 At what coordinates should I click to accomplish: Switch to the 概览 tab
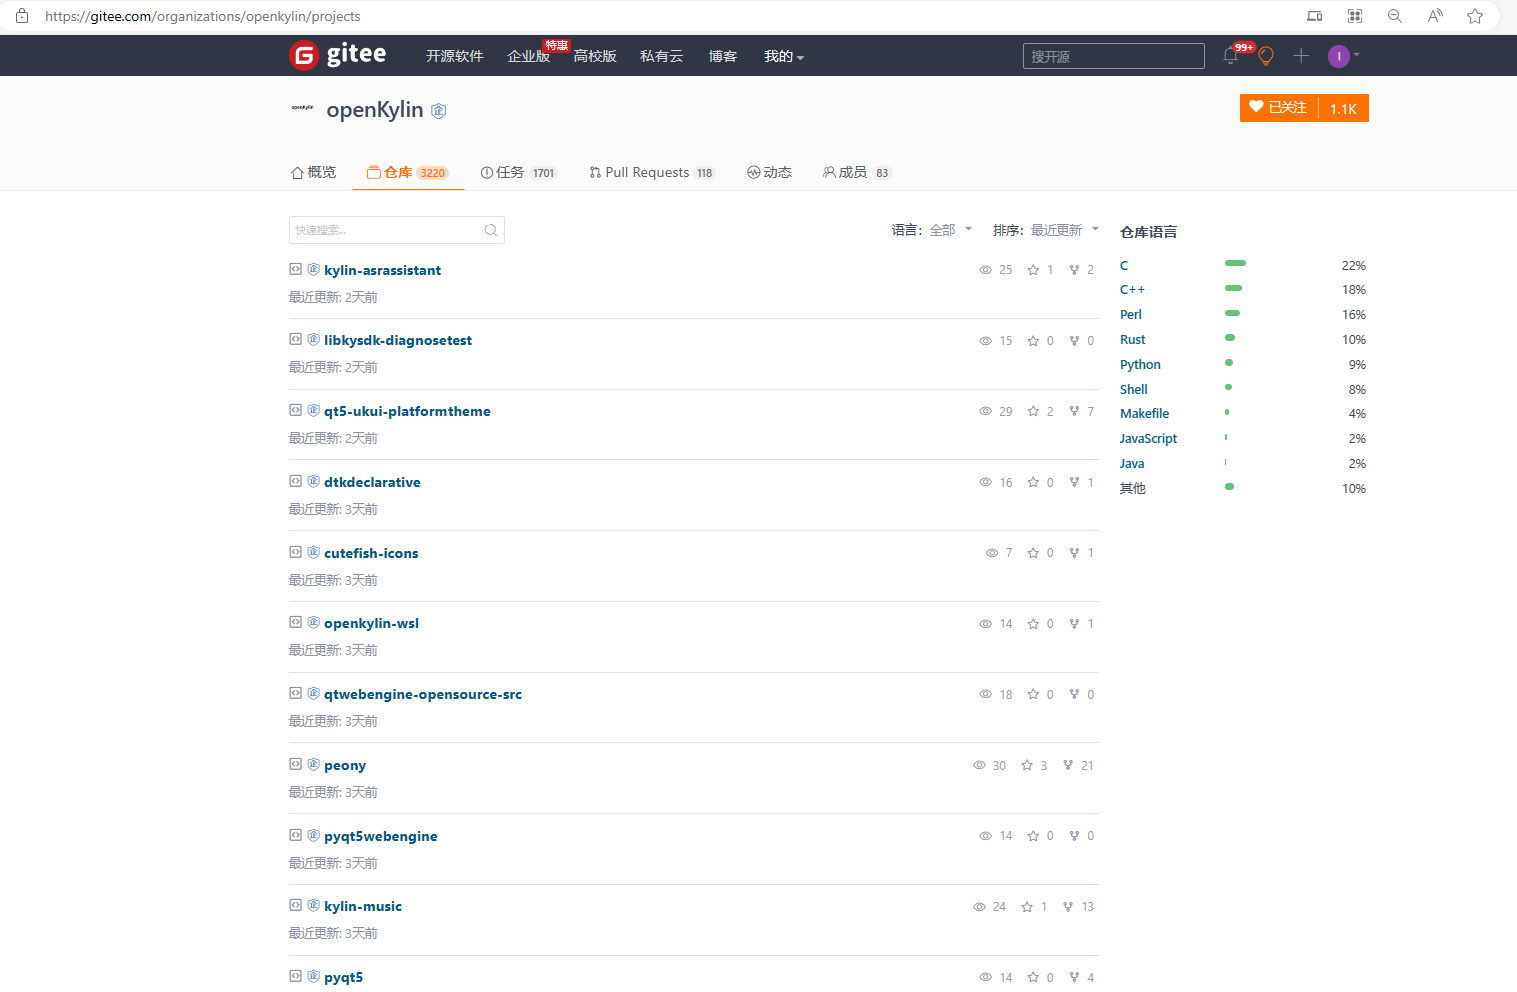coord(313,172)
